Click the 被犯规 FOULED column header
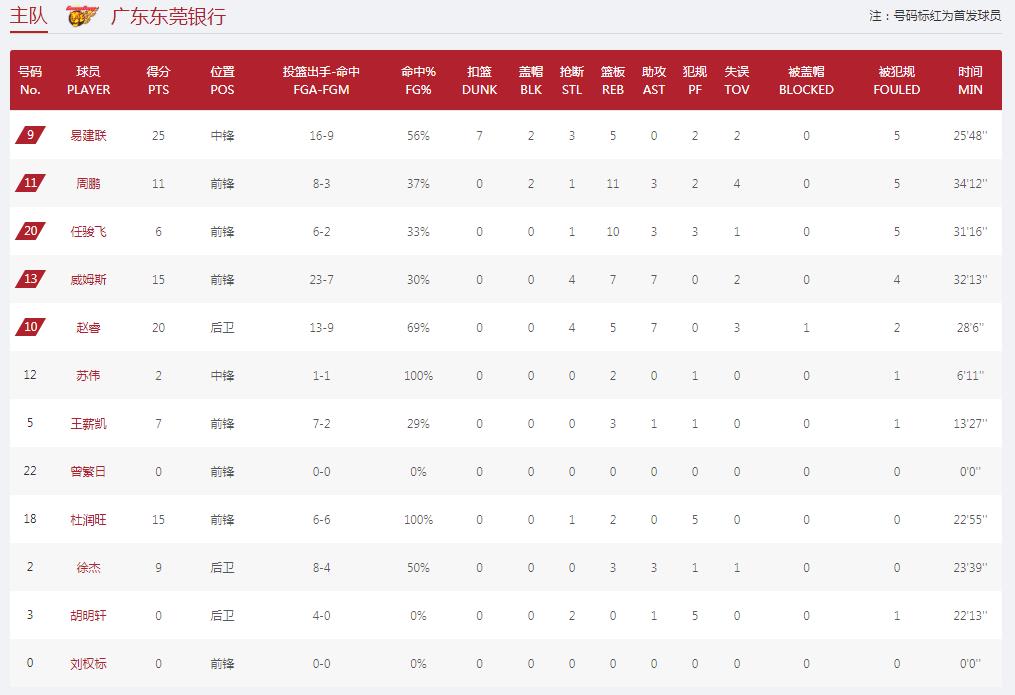Screen dimensions: 1015x695 coord(897,80)
